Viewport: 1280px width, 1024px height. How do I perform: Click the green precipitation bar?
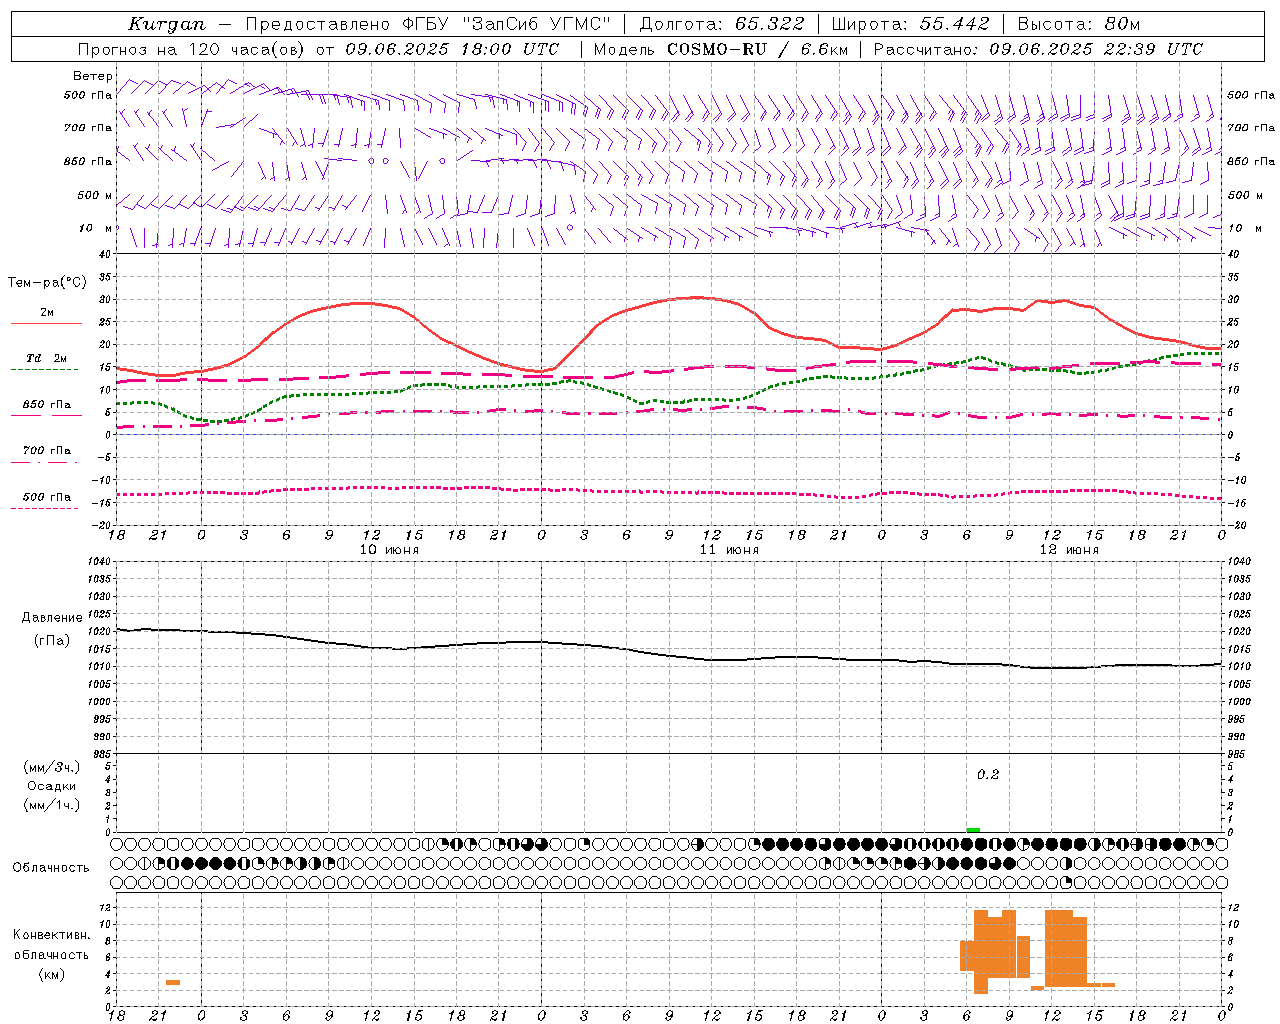[x=973, y=830]
